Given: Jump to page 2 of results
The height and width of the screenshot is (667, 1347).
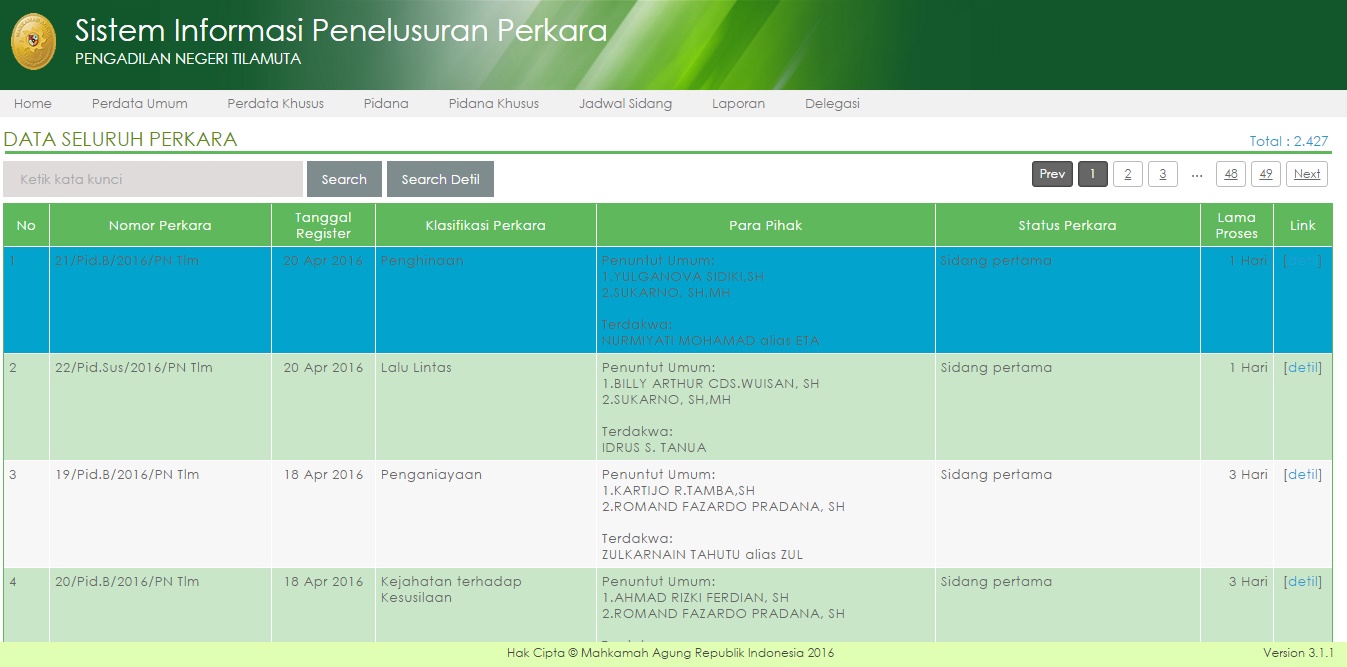Looking at the screenshot, I should [x=1127, y=174].
